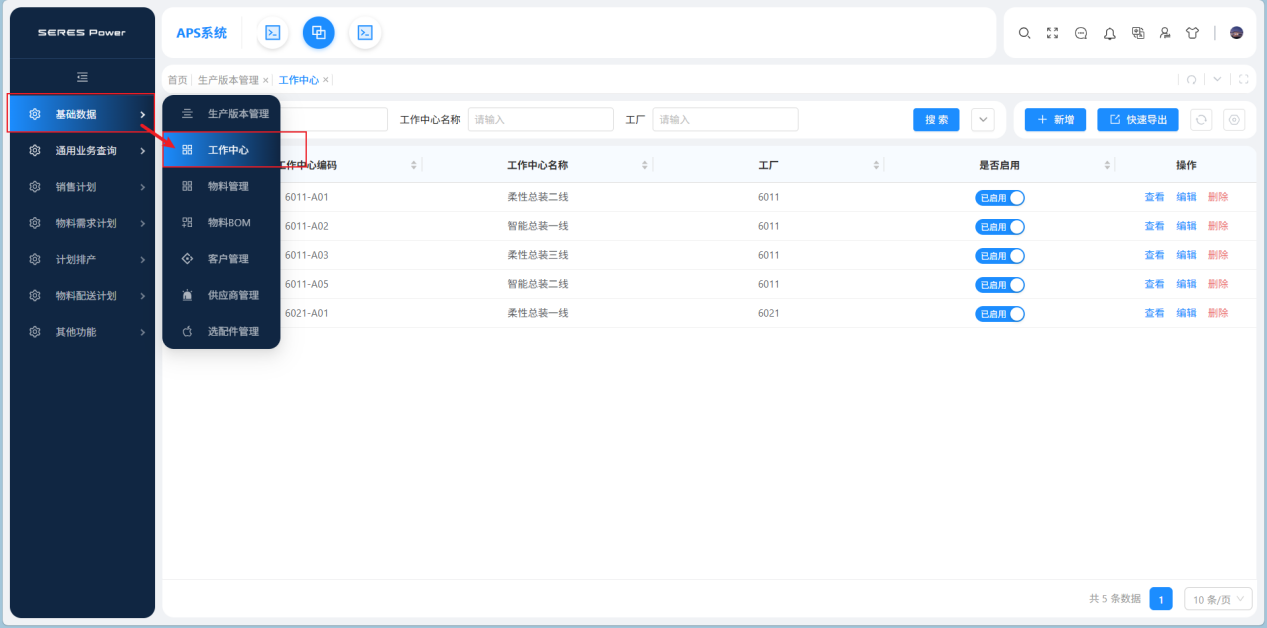Select 基础数据 in the sidebar
The width and height of the screenshot is (1267, 628).
[82, 114]
